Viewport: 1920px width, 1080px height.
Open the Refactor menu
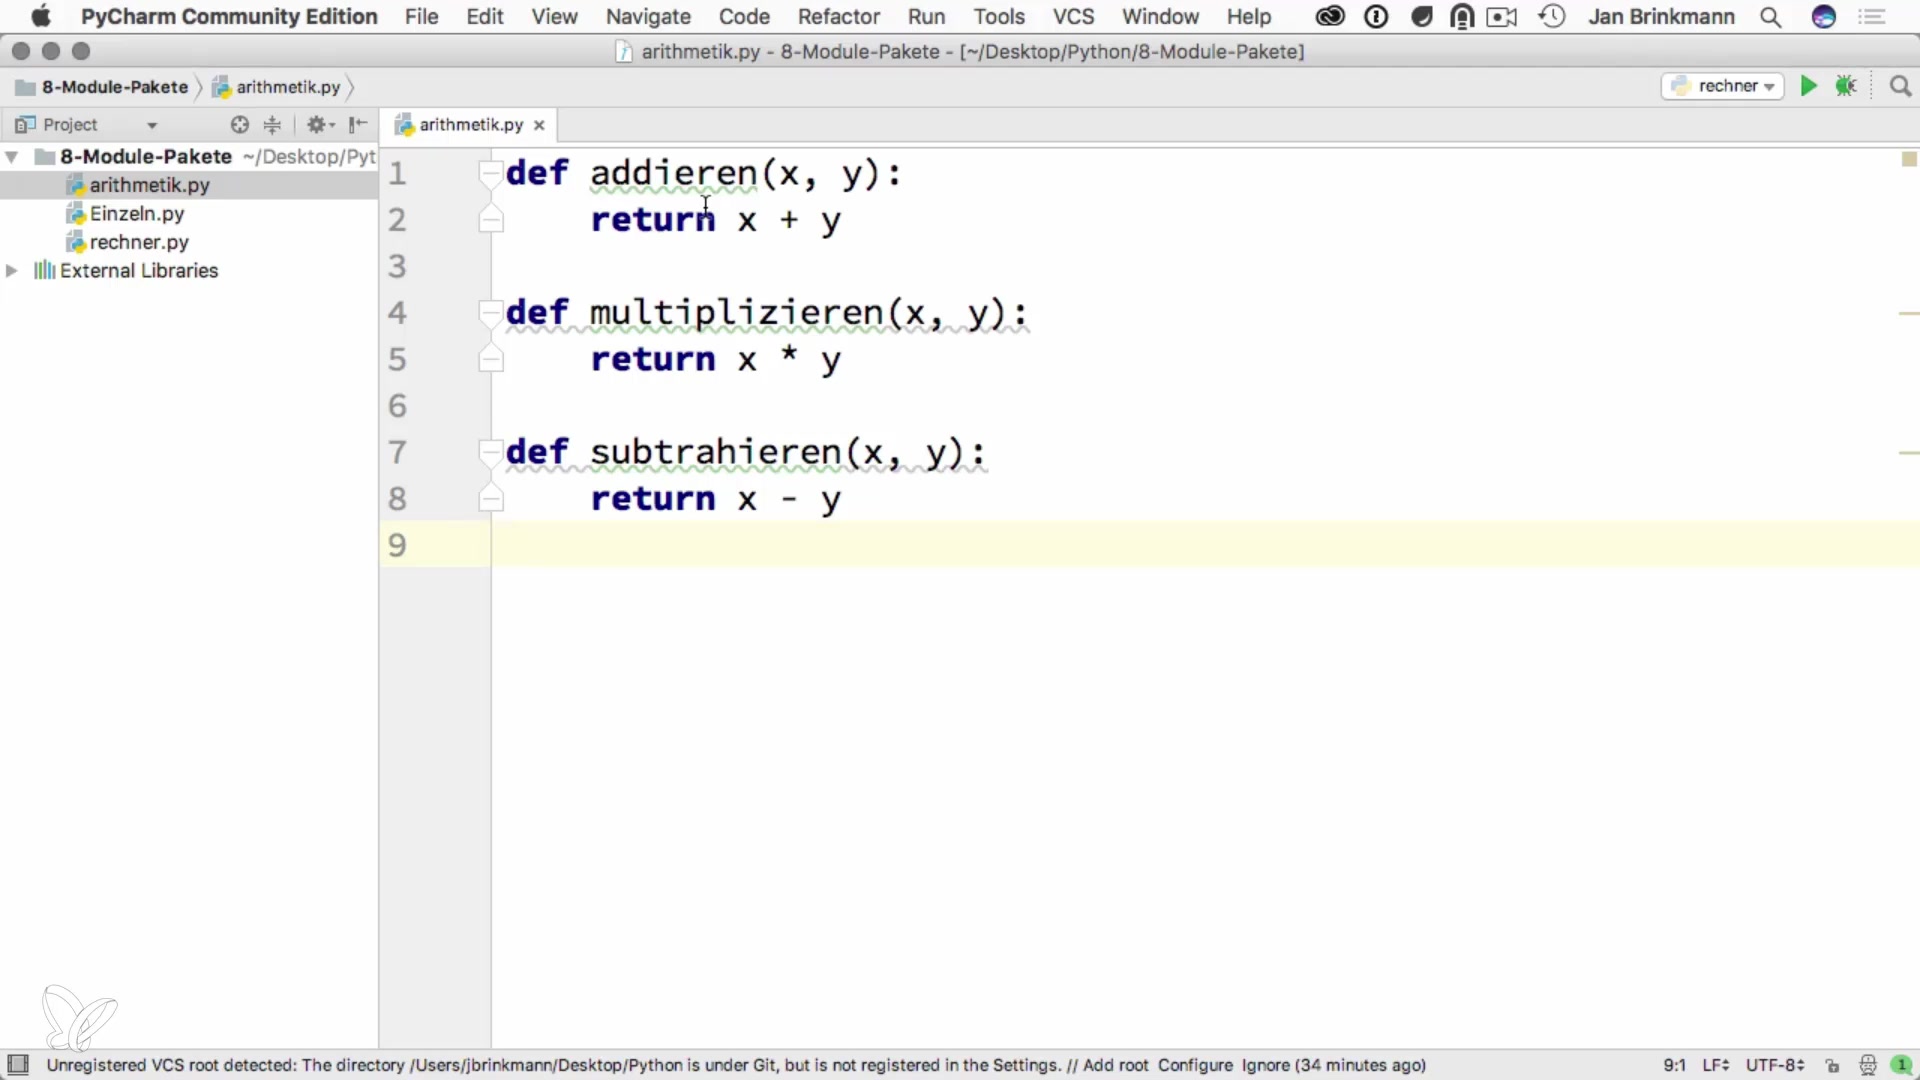[838, 17]
